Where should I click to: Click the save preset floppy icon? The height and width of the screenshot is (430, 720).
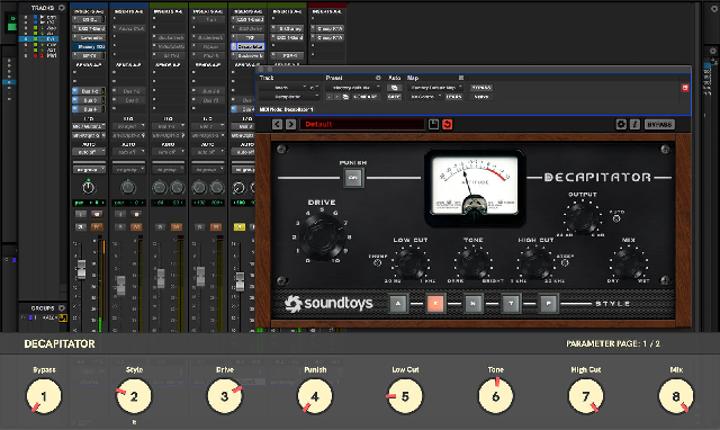coord(433,124)
